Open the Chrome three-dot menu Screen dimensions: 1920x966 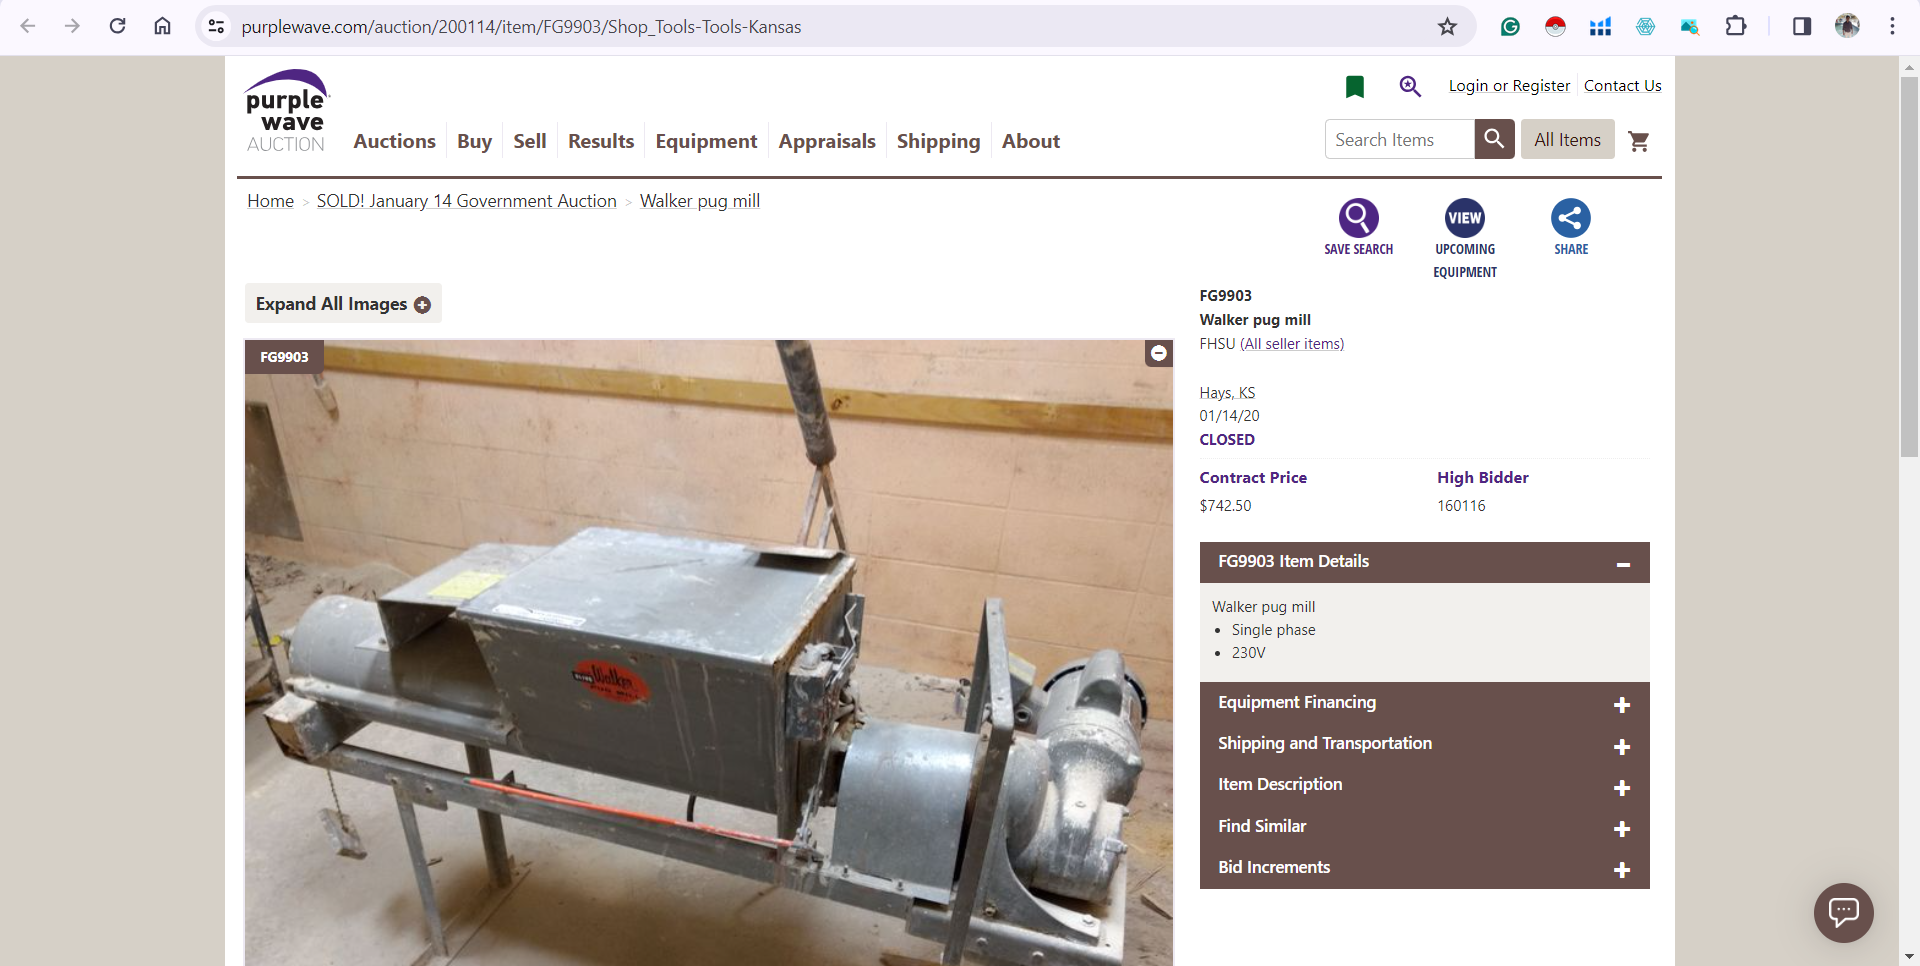(x=1892, y=26)
